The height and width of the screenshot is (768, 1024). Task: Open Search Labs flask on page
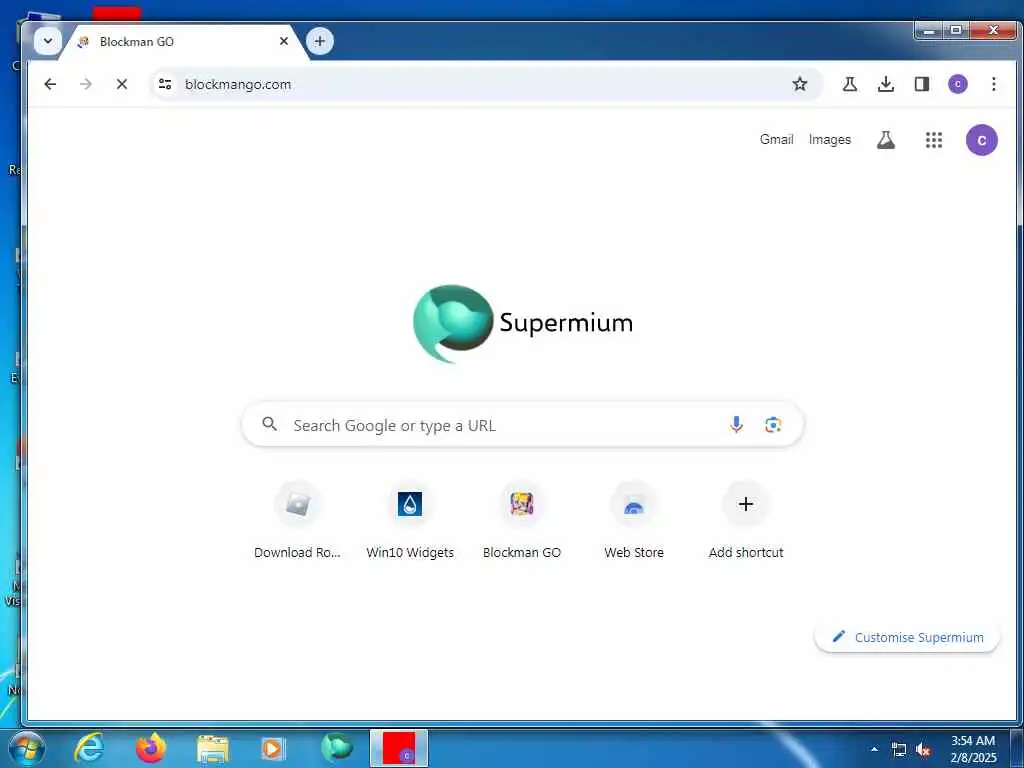click(x=886, y=140)
